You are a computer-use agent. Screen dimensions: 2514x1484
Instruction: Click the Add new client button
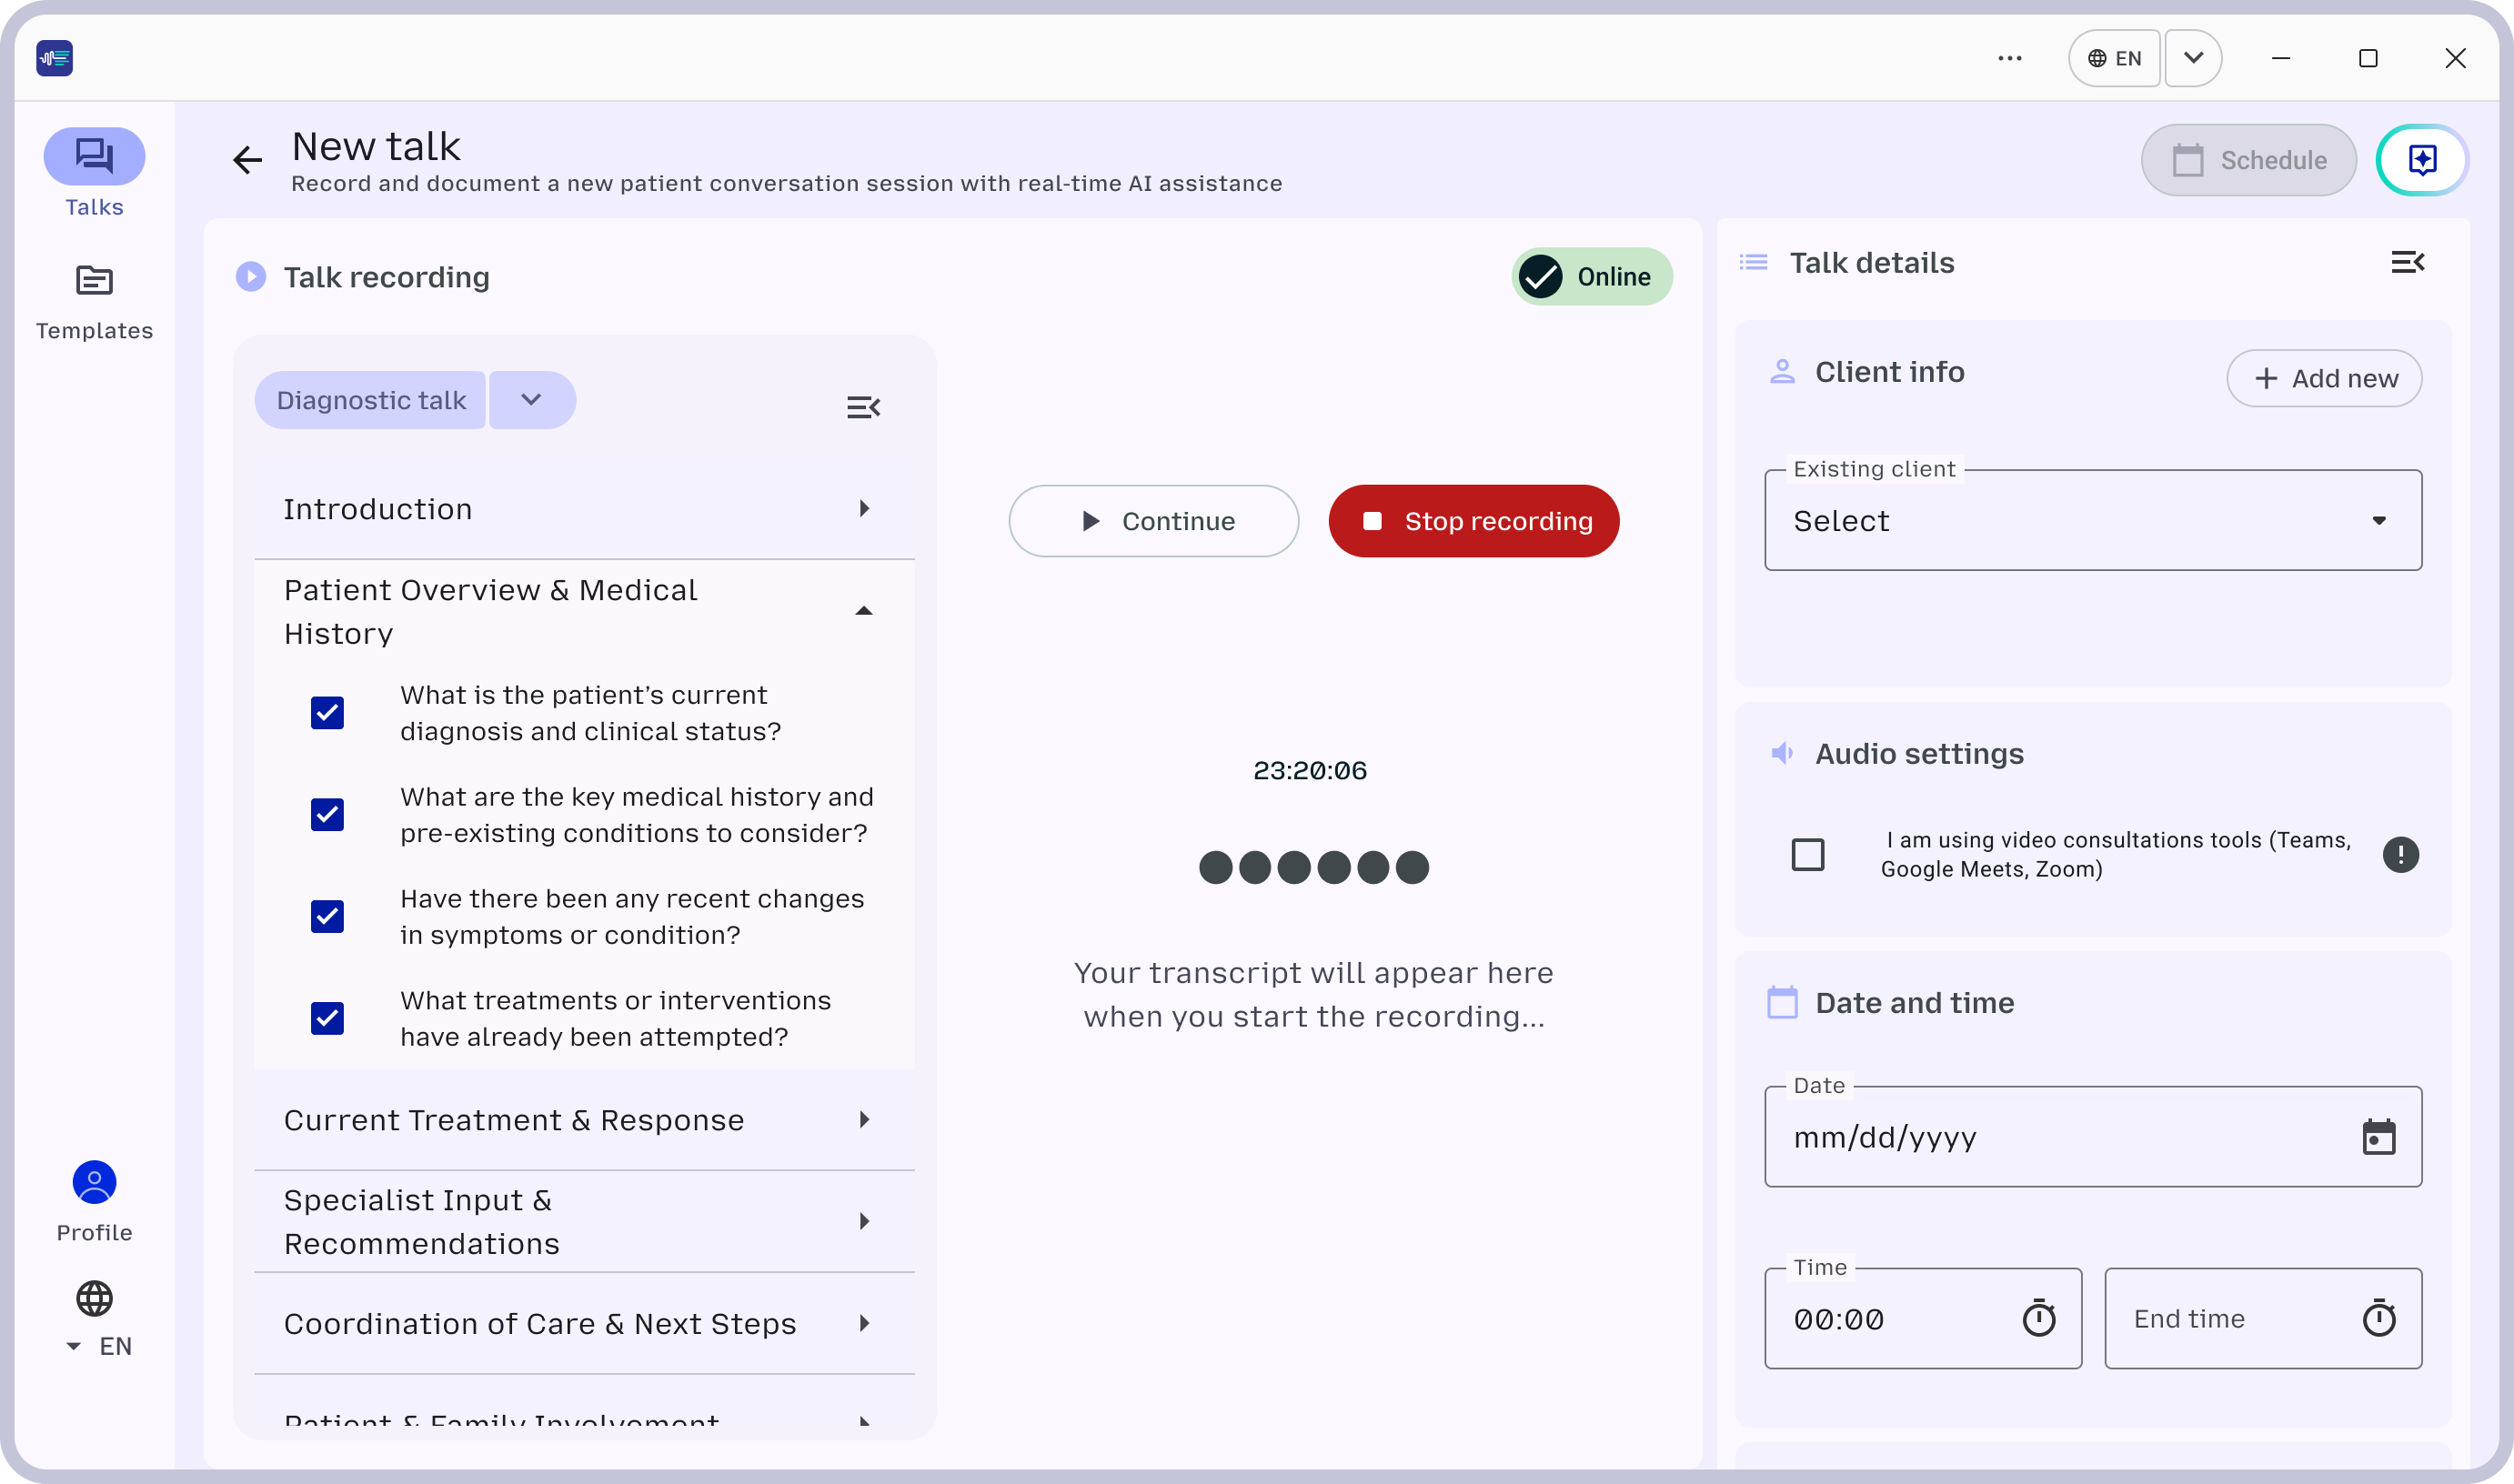tap(2323, 379)
